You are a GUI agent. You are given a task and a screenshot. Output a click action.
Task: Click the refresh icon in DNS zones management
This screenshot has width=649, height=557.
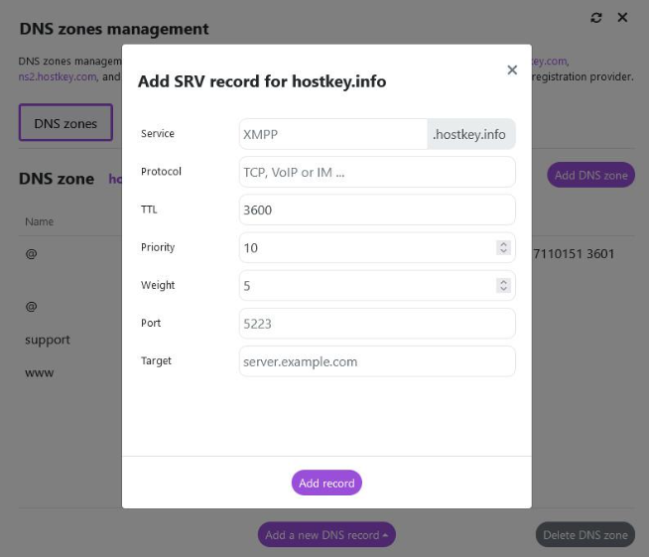coord(597,18)
